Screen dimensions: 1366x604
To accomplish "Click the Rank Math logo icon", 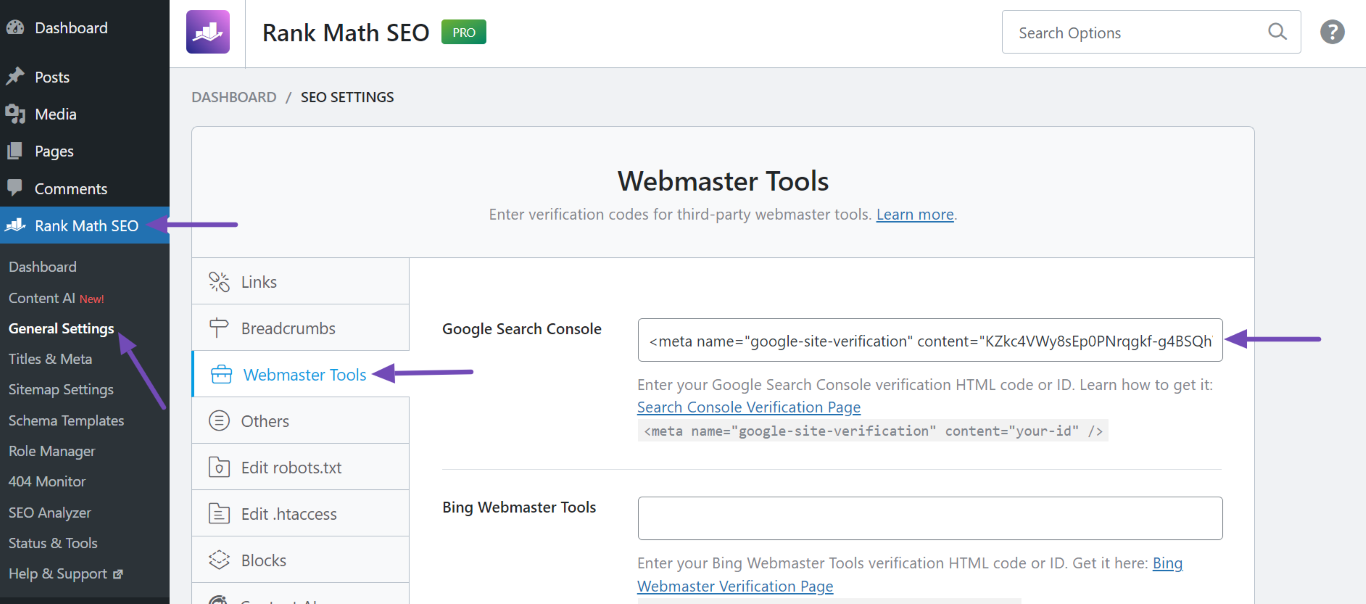I will (x=208, y=32).
